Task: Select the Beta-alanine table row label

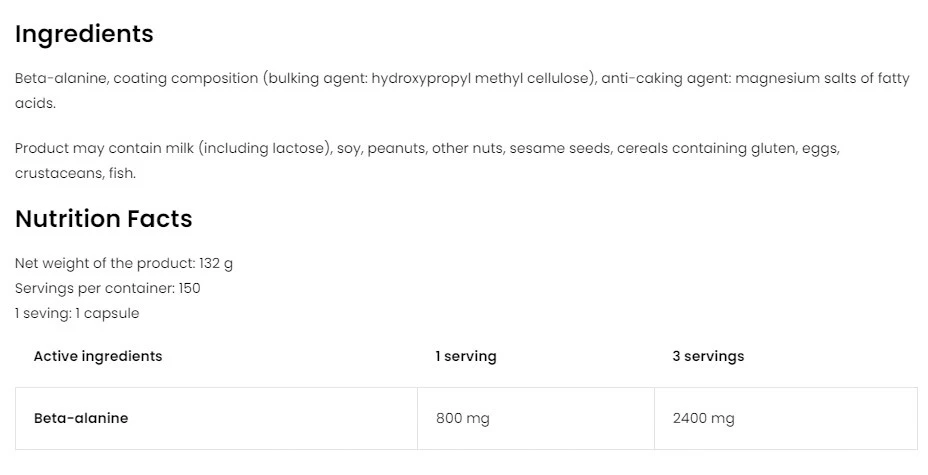Action: tap(81, 418)
